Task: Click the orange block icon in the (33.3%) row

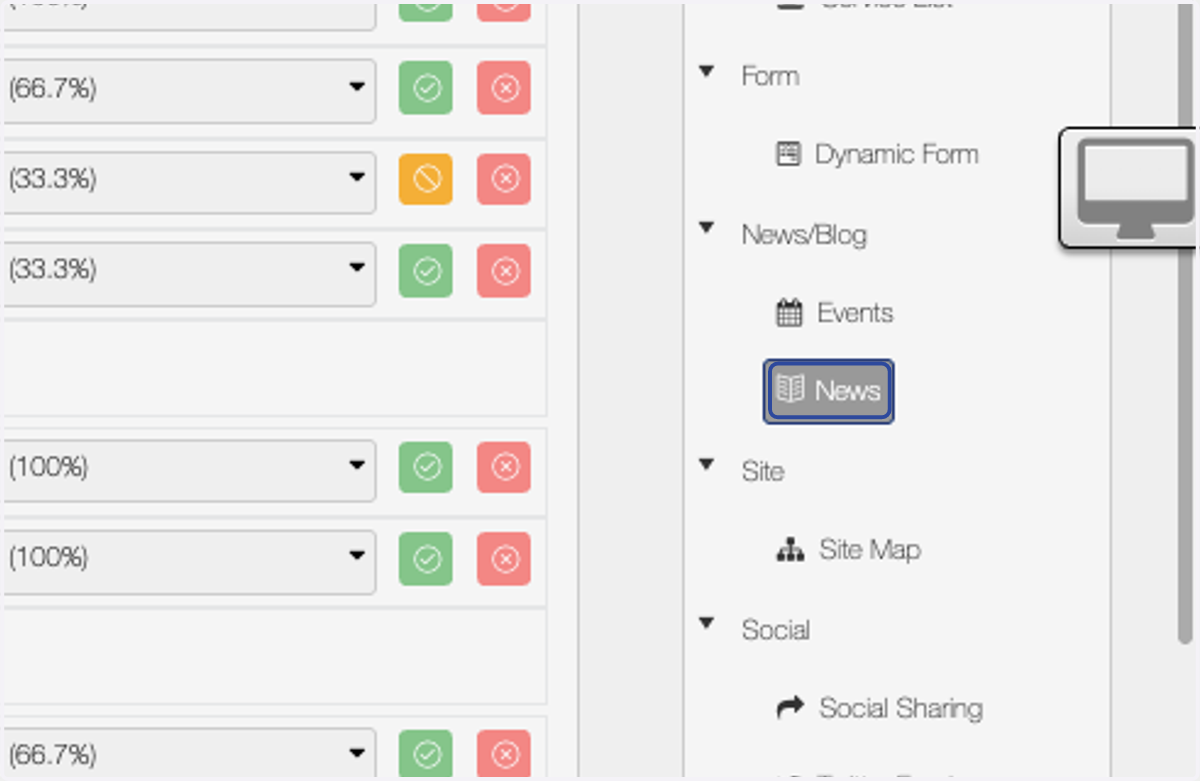Action: 426,179
